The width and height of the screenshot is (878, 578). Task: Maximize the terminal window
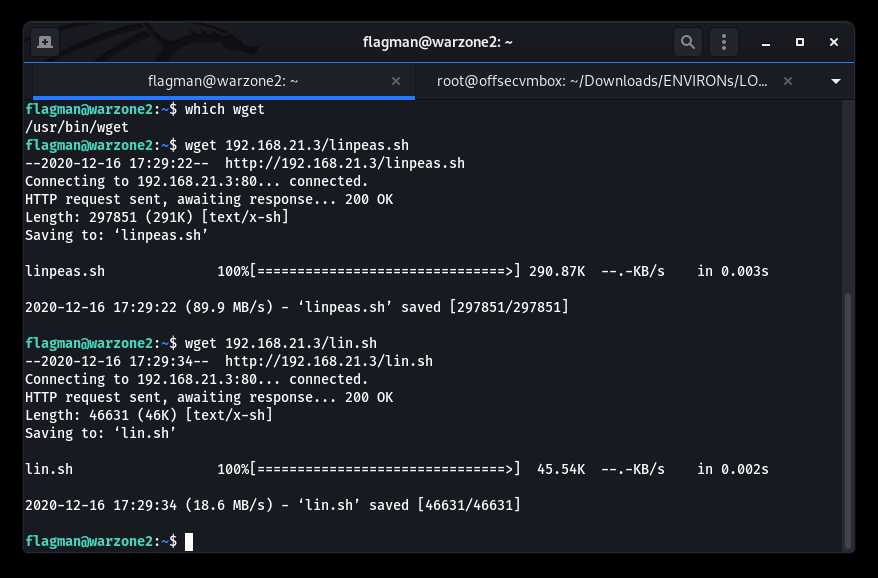point(800,43)
